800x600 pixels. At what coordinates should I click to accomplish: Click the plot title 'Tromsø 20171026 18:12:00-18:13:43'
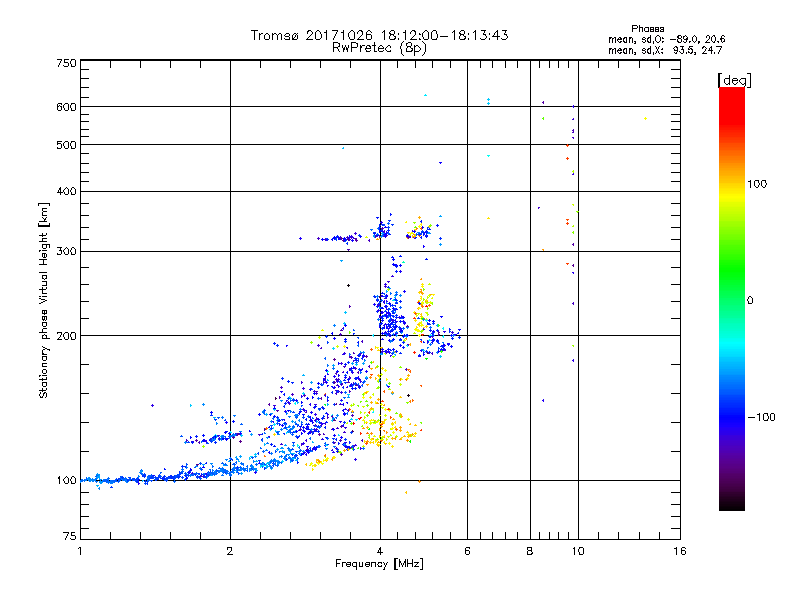(379, 35)
